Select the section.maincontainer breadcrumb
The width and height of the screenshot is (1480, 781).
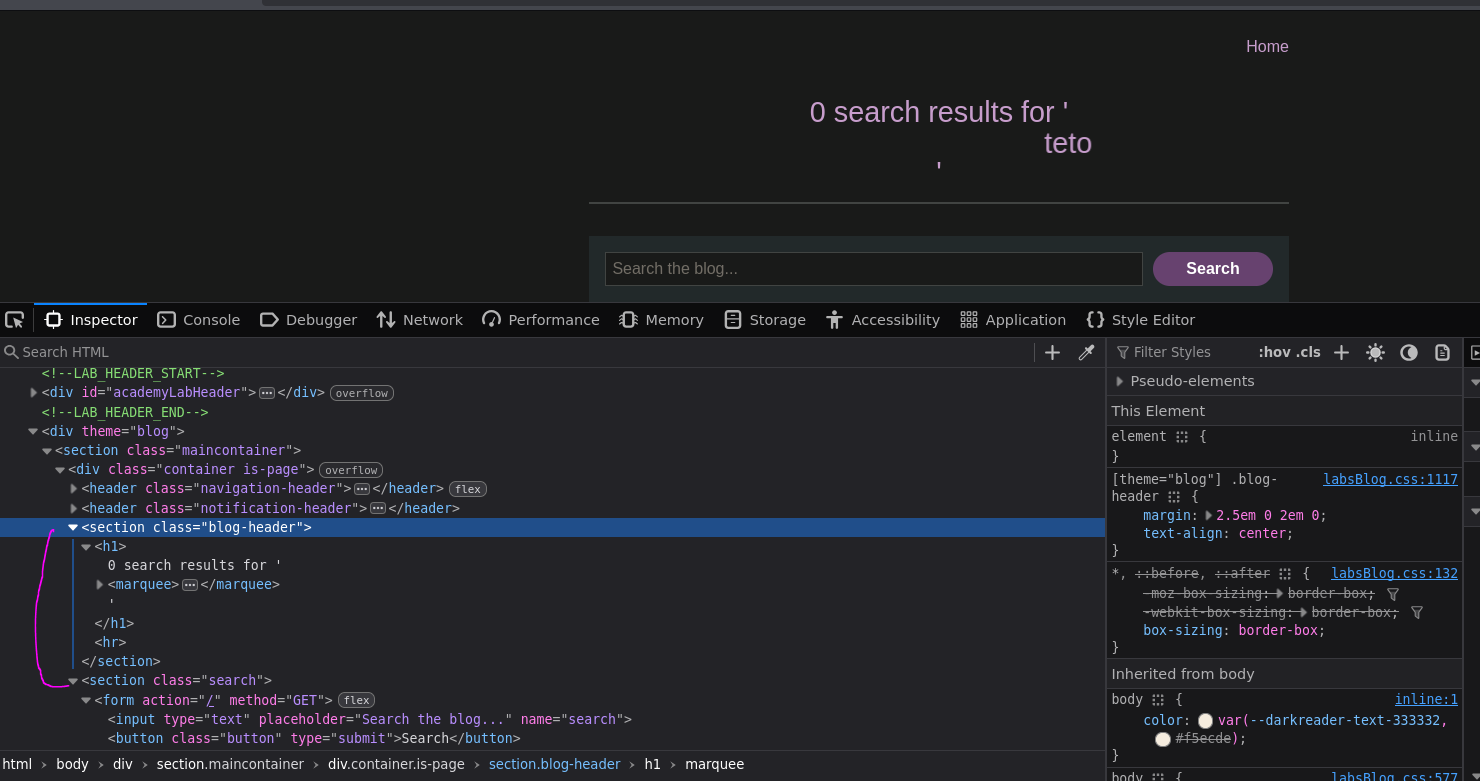(230, 764)
